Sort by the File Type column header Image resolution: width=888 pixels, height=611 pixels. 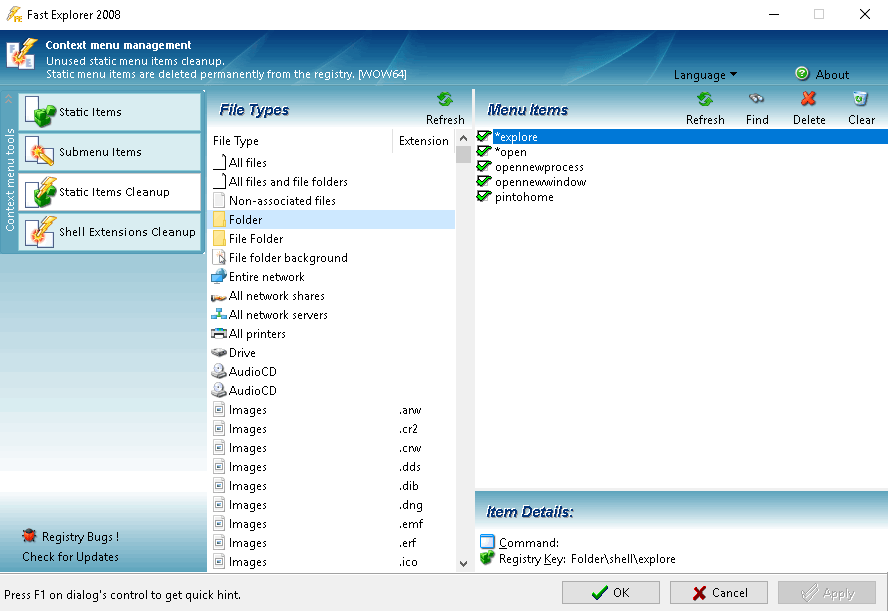pos(301,141)
